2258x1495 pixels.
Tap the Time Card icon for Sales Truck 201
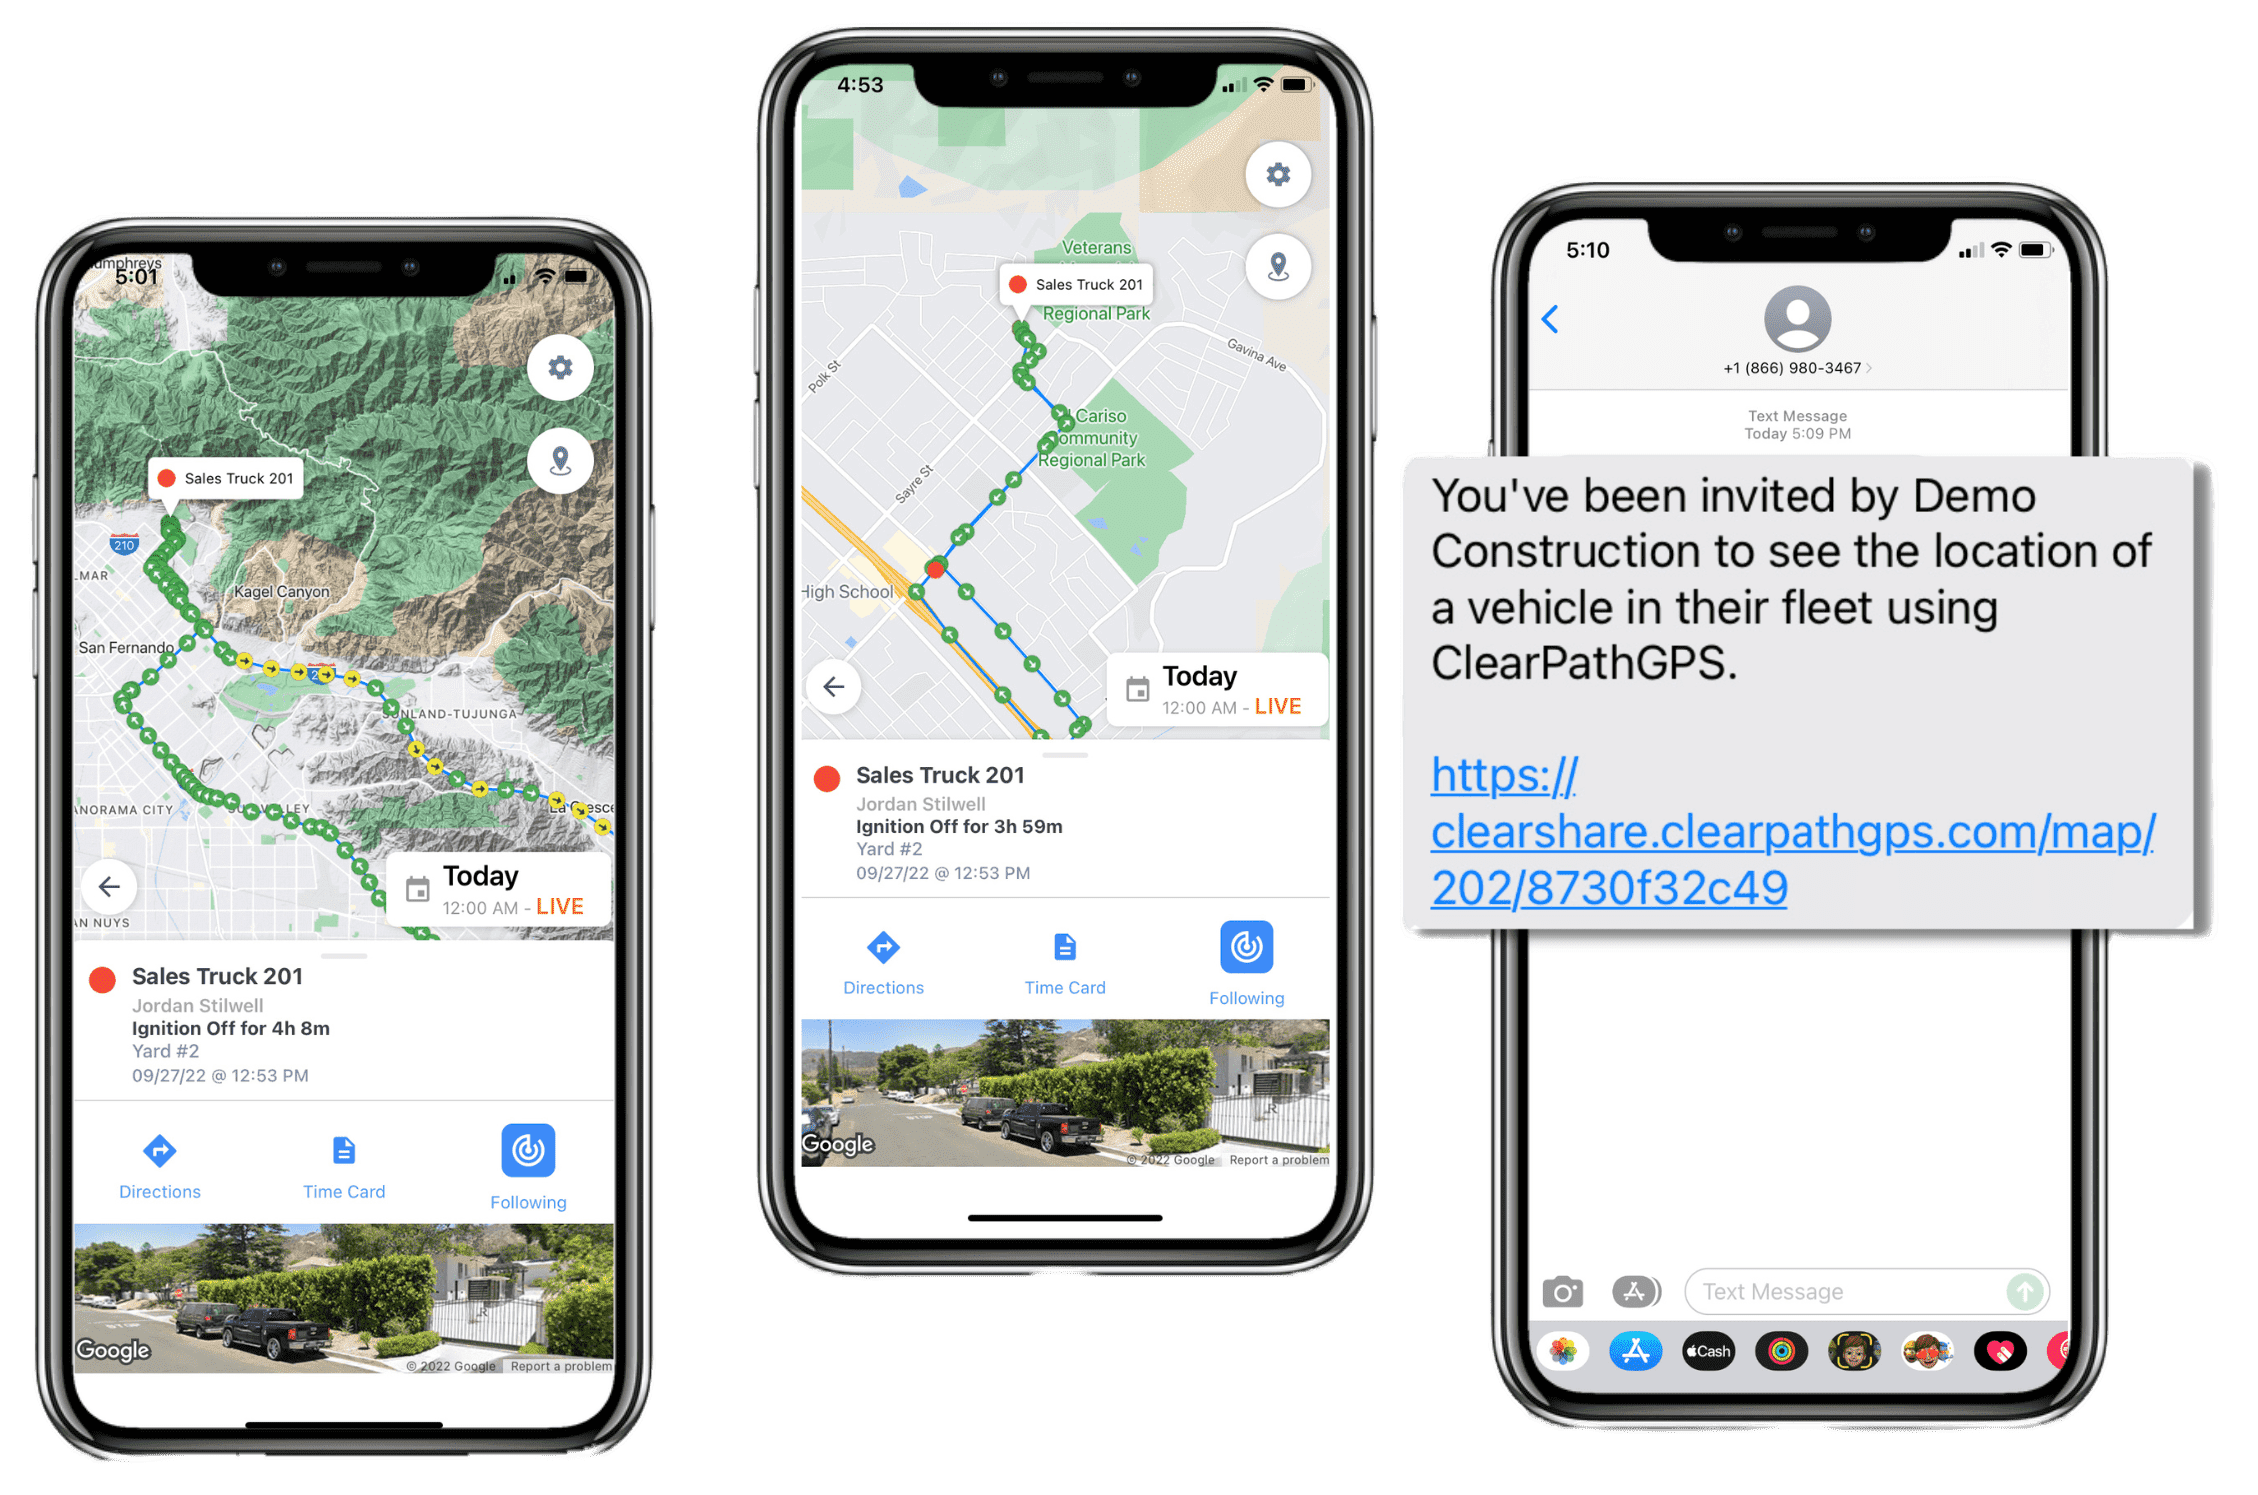[342, 1158]
